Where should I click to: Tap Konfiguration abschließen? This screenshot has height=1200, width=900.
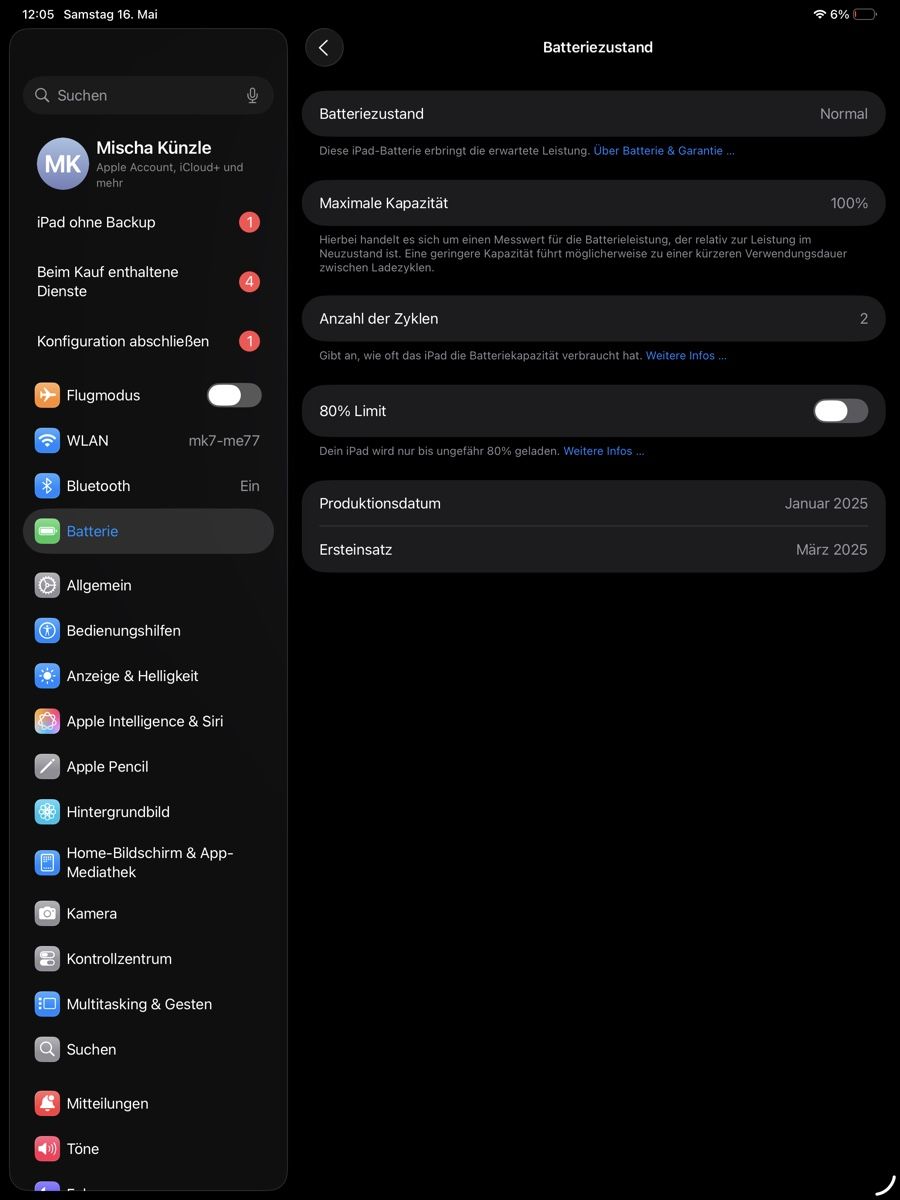click(x=148, y=341)
